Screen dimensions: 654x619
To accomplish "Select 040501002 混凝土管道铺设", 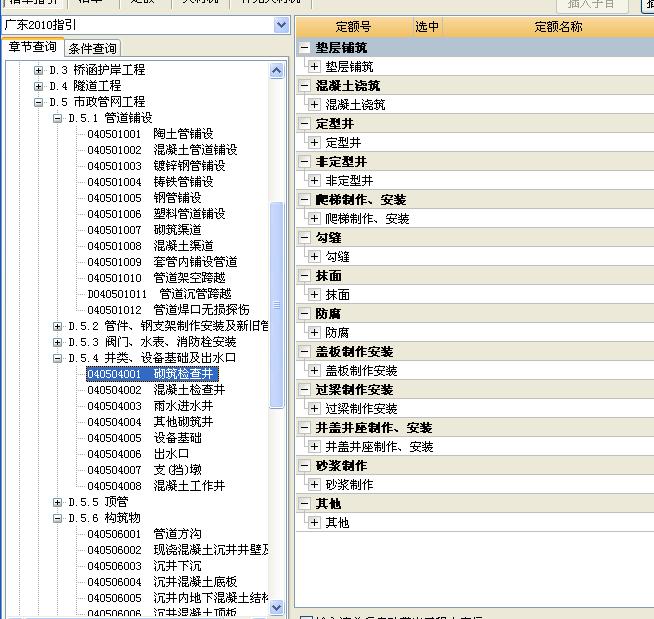I will (x=162, y=150).
